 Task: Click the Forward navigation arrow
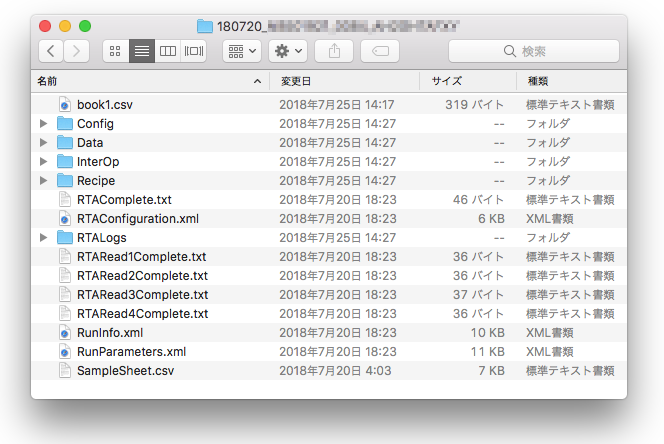tap(76, 50)
